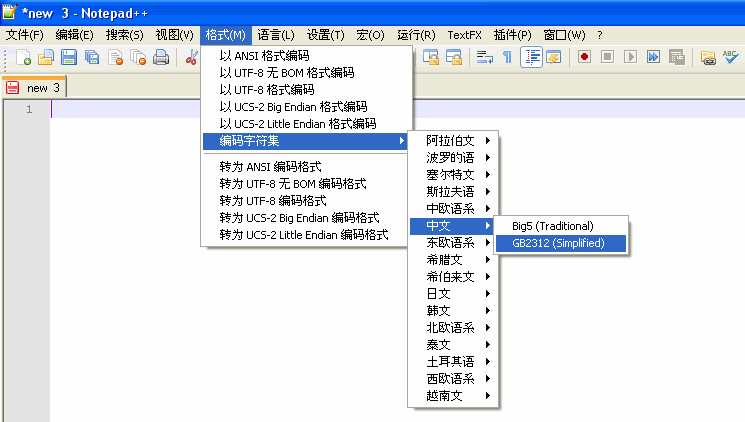Click line 1 in the editor text area
The width and height of the screenshot is (745, 422).
click(398, 109)
